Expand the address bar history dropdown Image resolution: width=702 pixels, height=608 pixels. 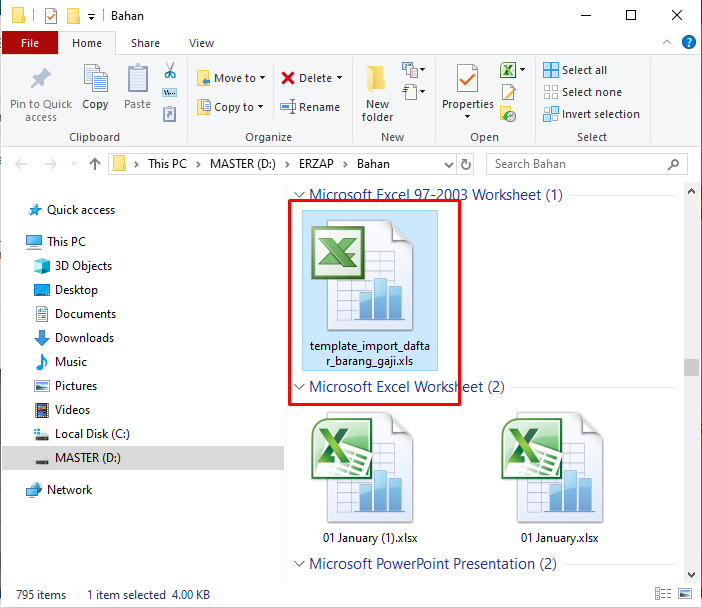(x=449, y=165)
